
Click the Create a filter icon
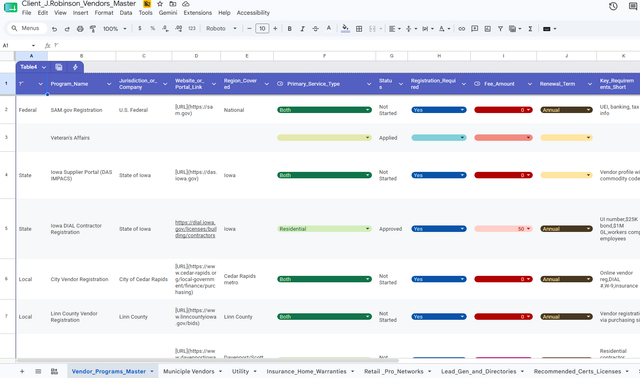[500, 29]
